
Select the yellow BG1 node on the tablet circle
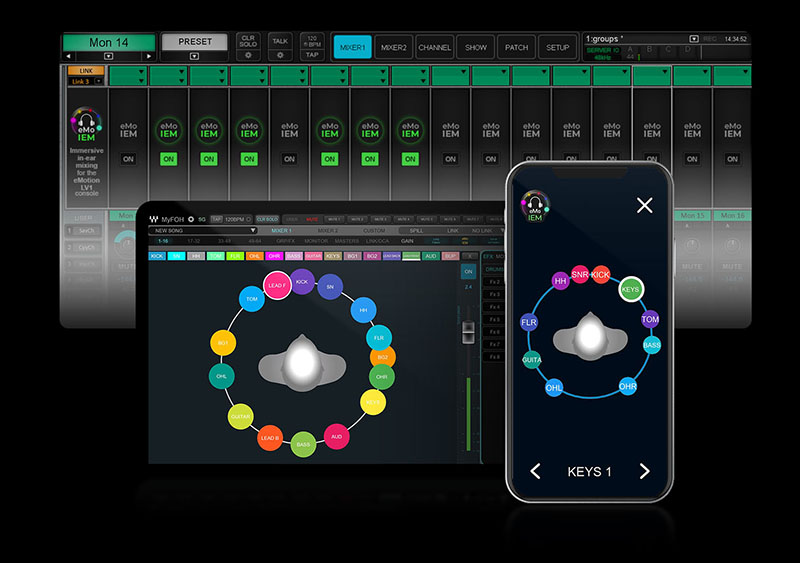[x=223, y=343]
